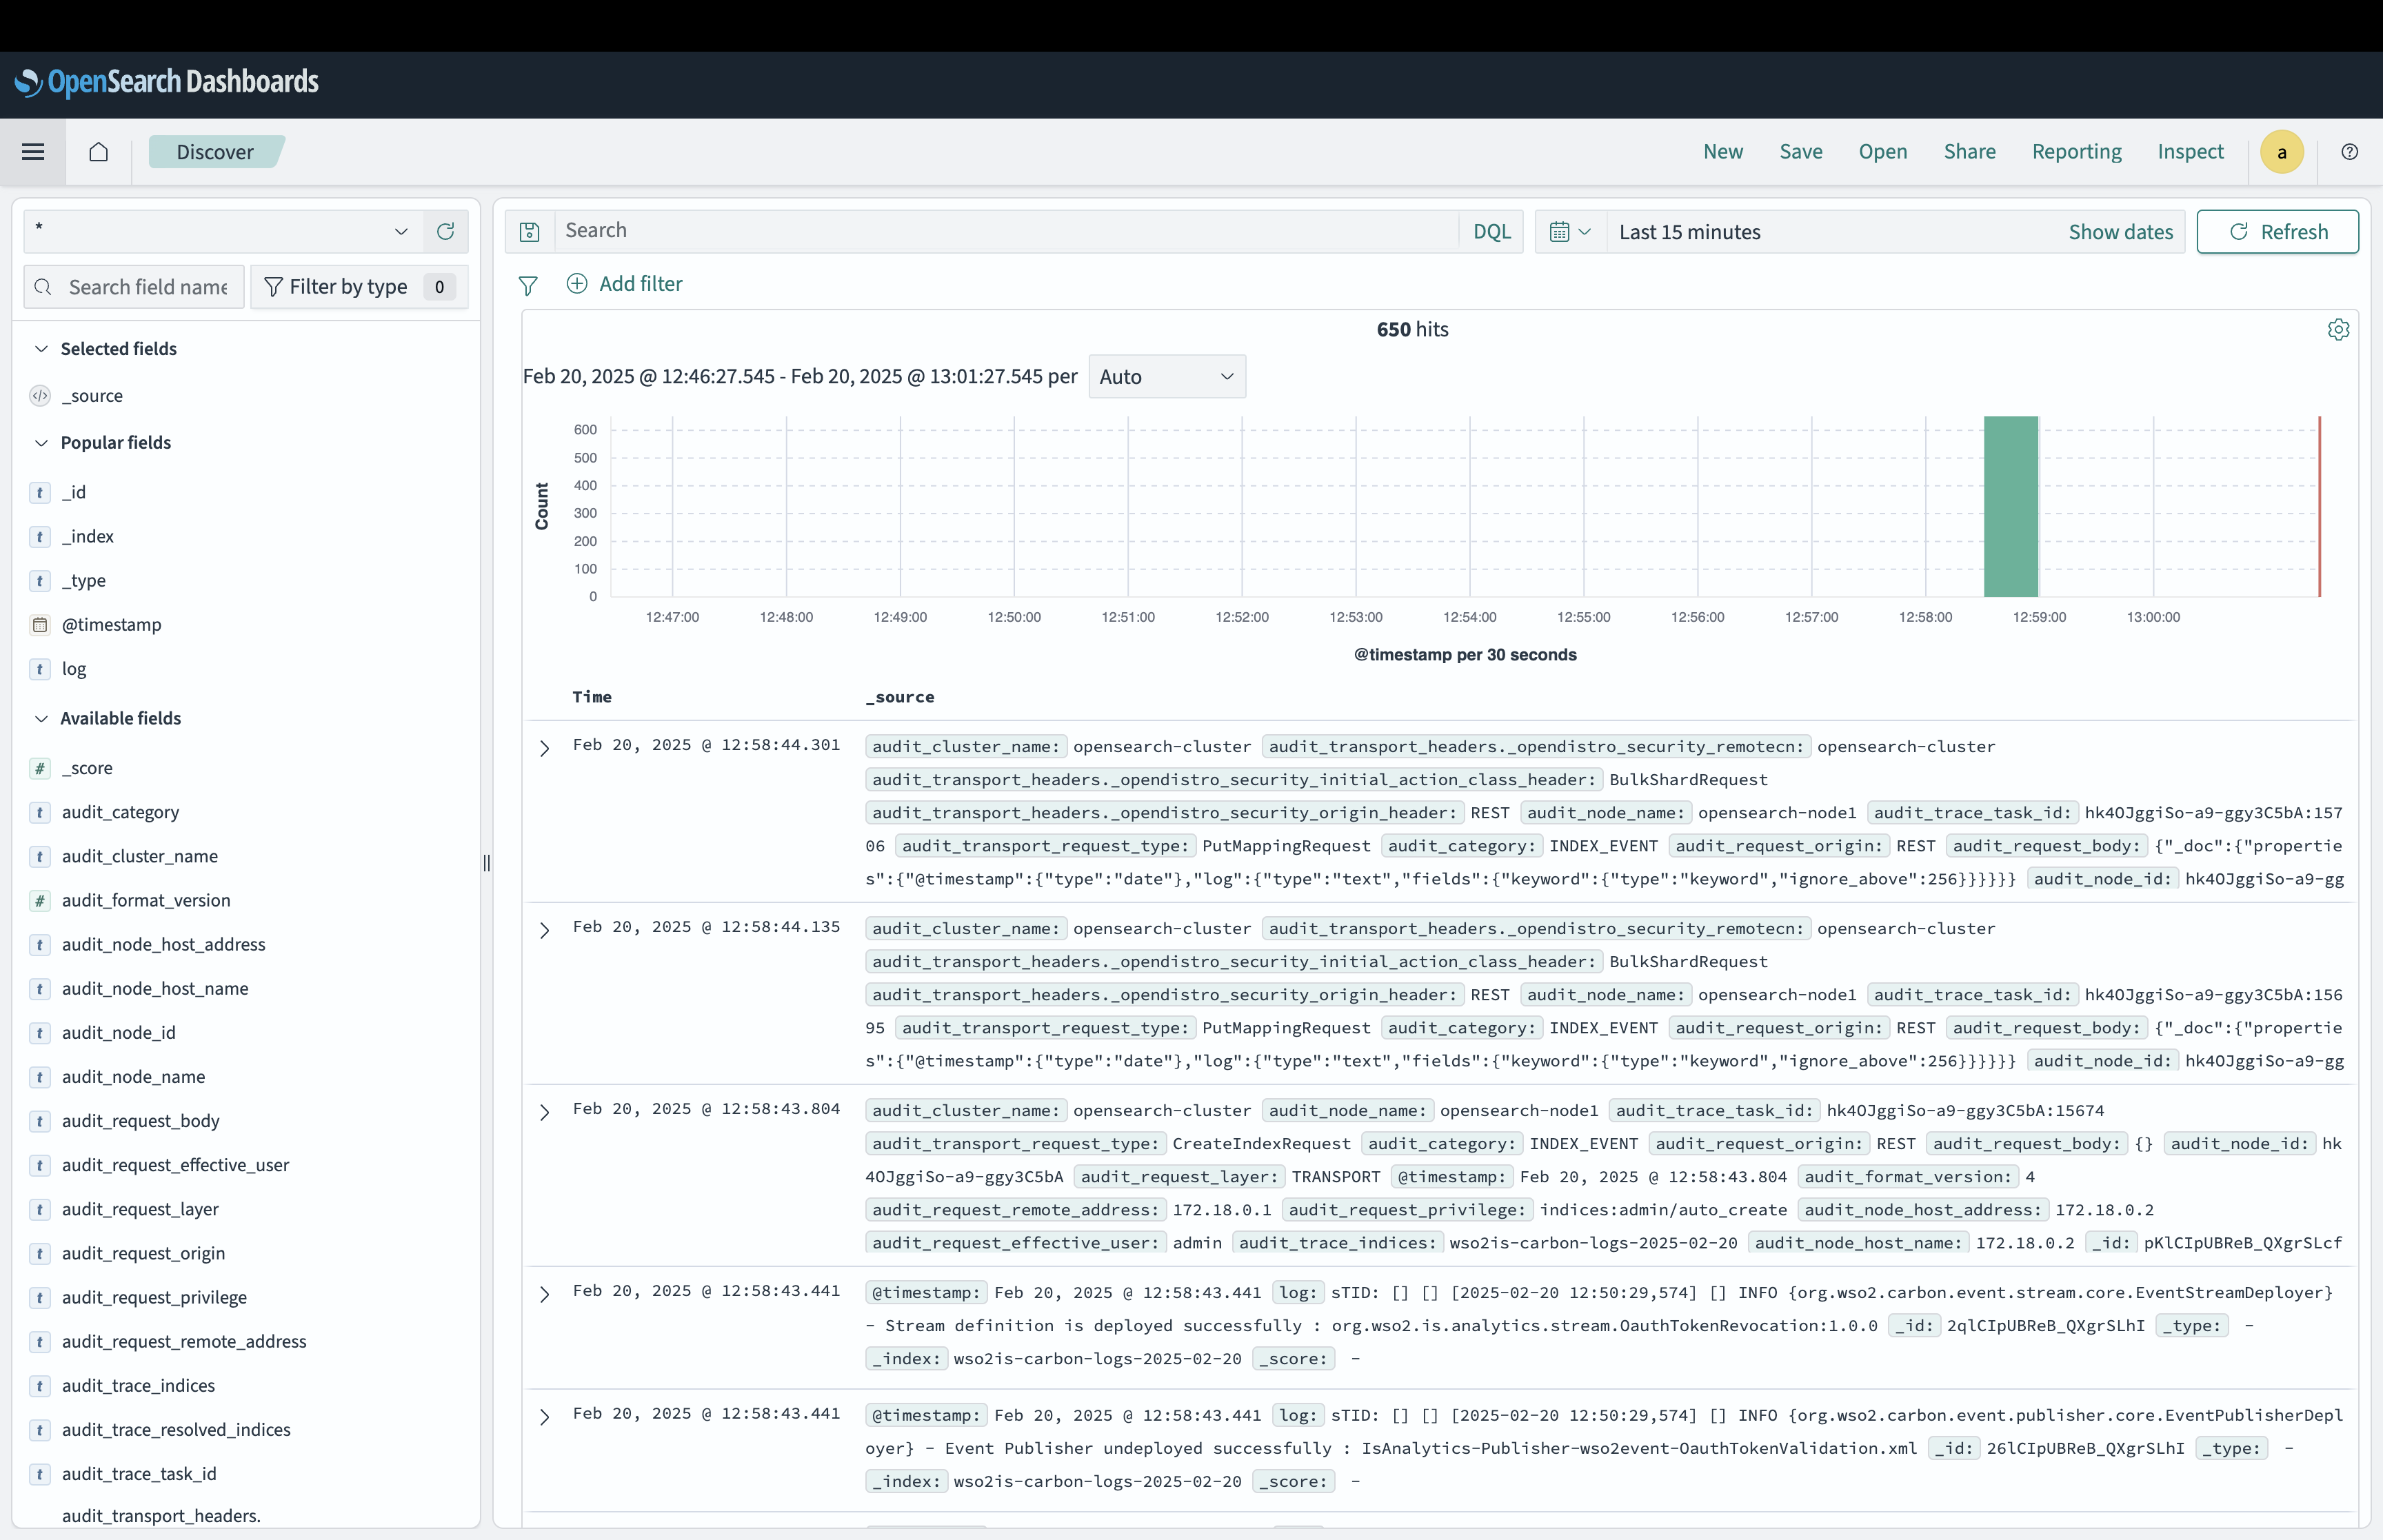The height and width of the screenshot is (1540, 2383).
Task: Open the index pattern dropdown
Action: (x=402, y=231)
